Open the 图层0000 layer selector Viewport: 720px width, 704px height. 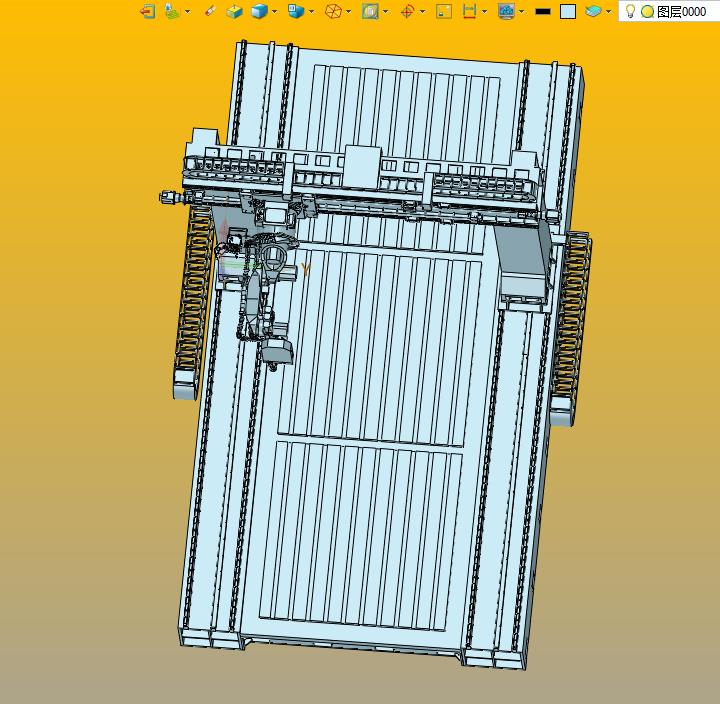click(669, 11)
